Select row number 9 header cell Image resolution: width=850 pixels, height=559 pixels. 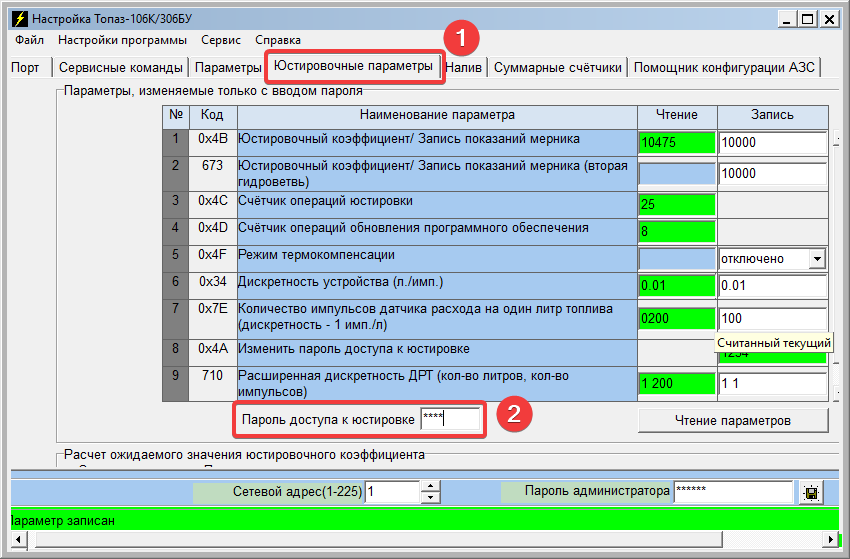[176, 384]
